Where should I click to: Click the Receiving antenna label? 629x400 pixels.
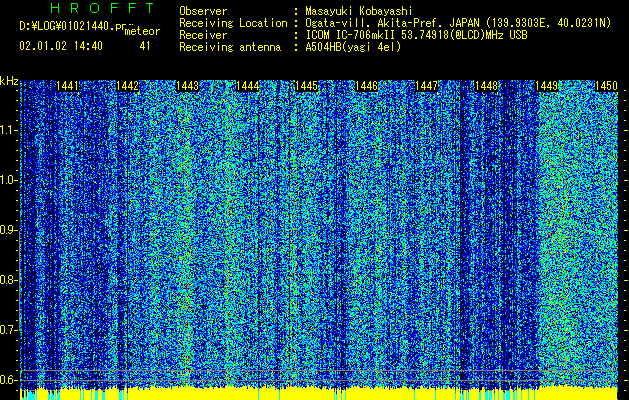[230, 47]
